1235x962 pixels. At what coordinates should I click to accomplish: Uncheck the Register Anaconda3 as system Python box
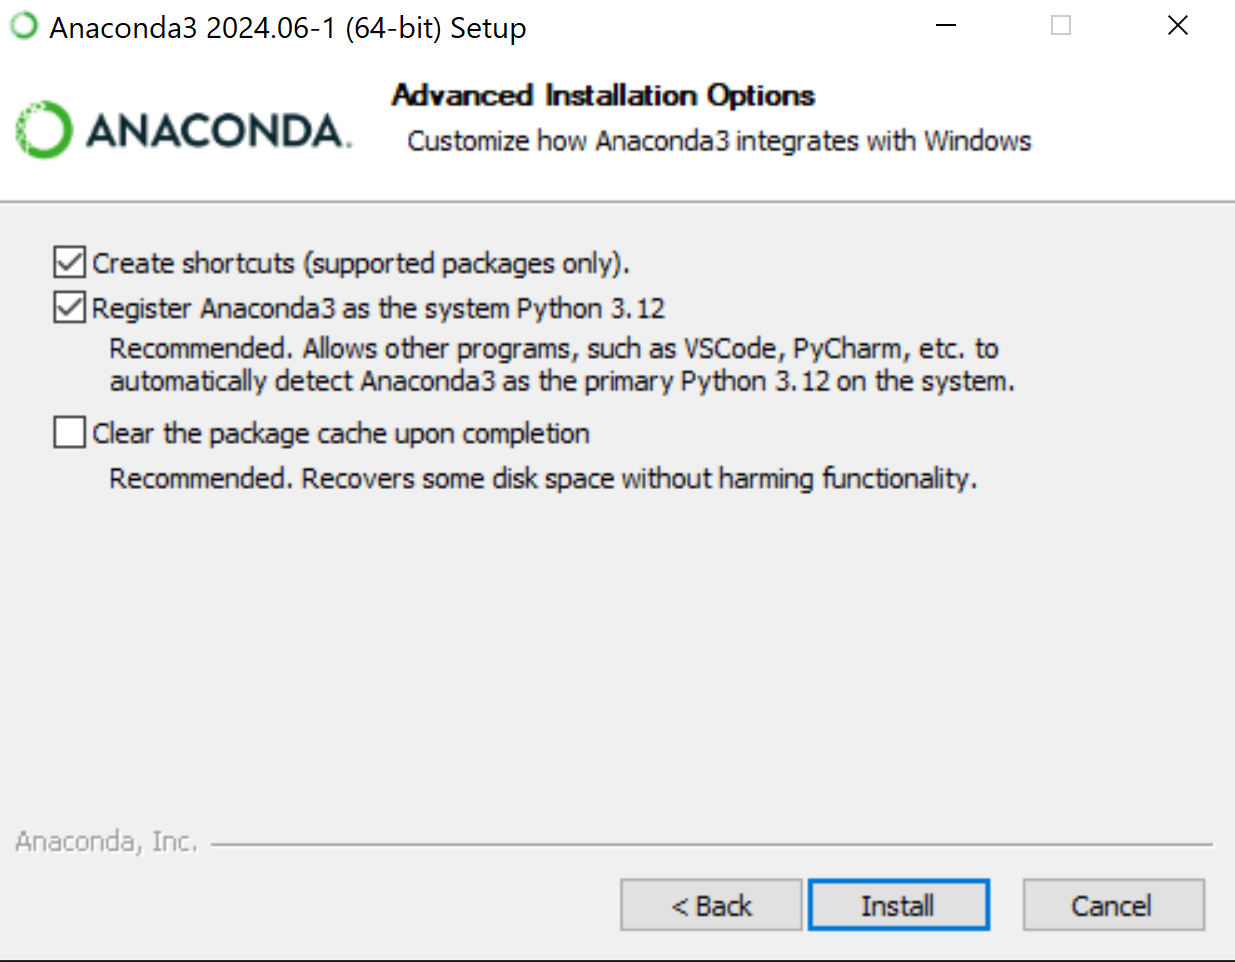click(x=69, y=308)
